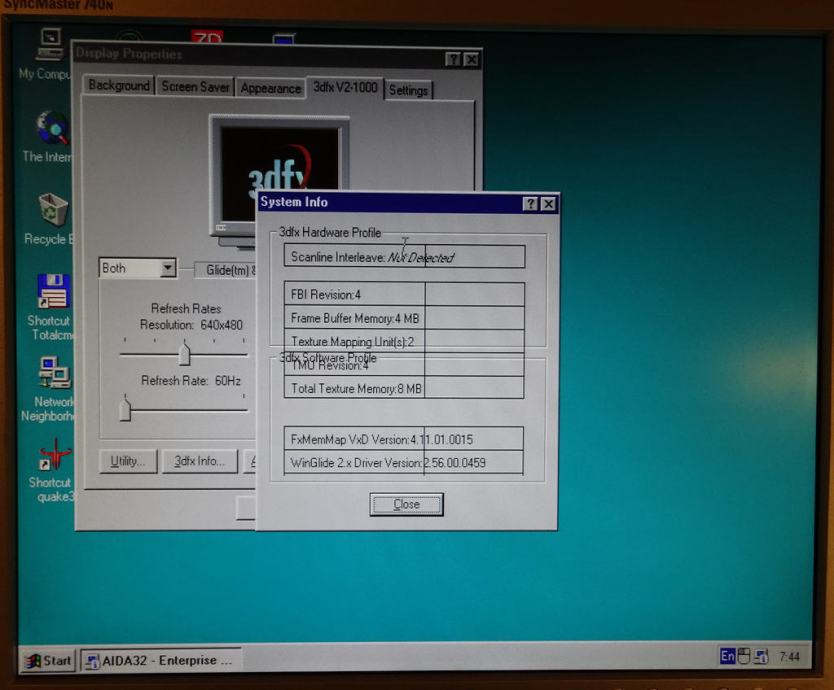Click the FxMemMap VxD Version row
Image resolution: width=834 pixels, height=690 pixels.
404,439
